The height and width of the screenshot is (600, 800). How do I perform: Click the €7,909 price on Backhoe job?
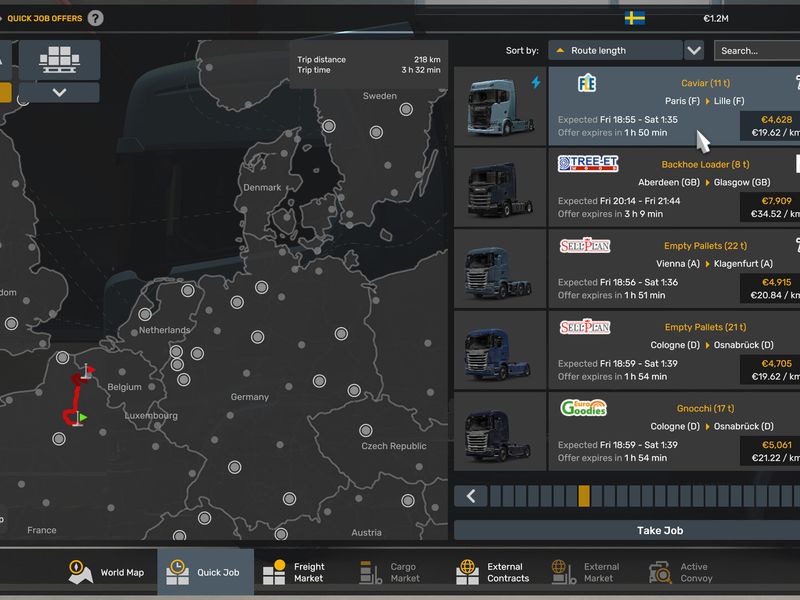[x=776, y=201]
